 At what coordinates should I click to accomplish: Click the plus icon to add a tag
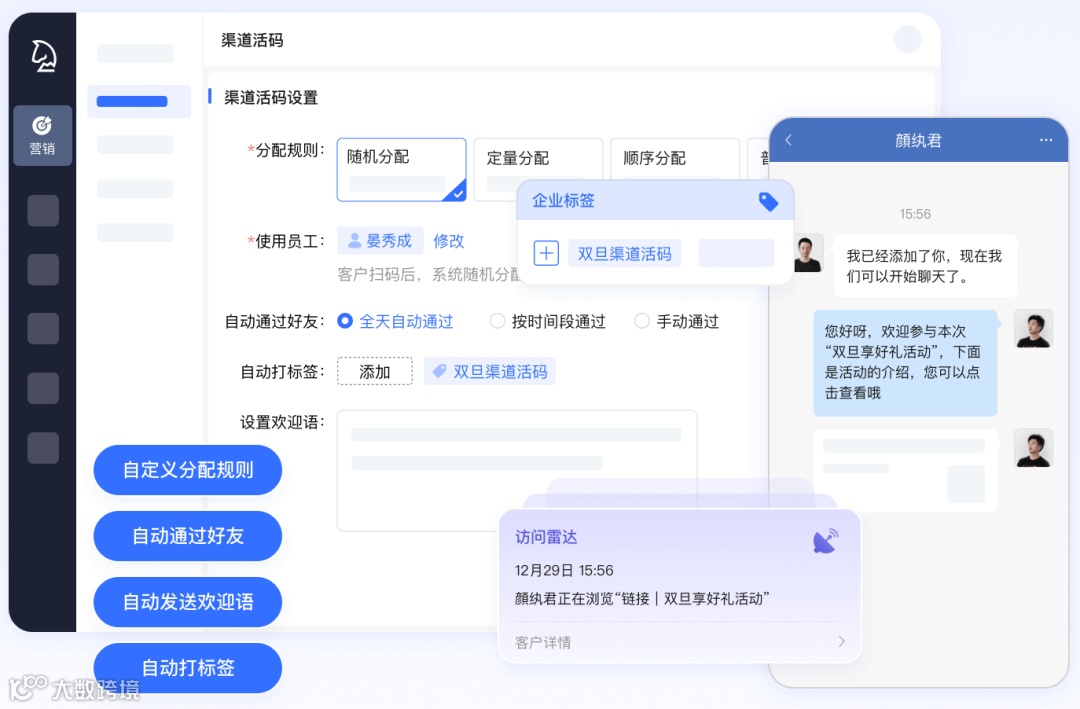[545, 253]
